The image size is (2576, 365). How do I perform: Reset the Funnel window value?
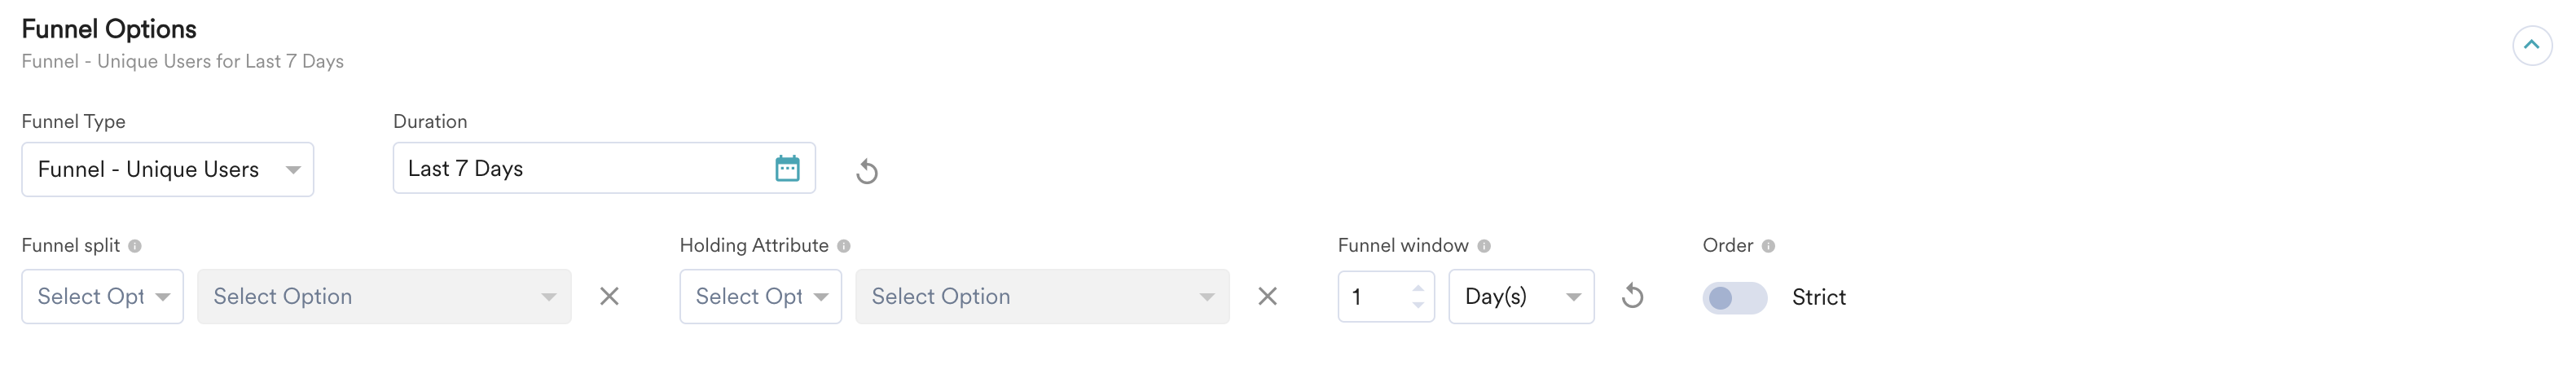[1632, 296]
